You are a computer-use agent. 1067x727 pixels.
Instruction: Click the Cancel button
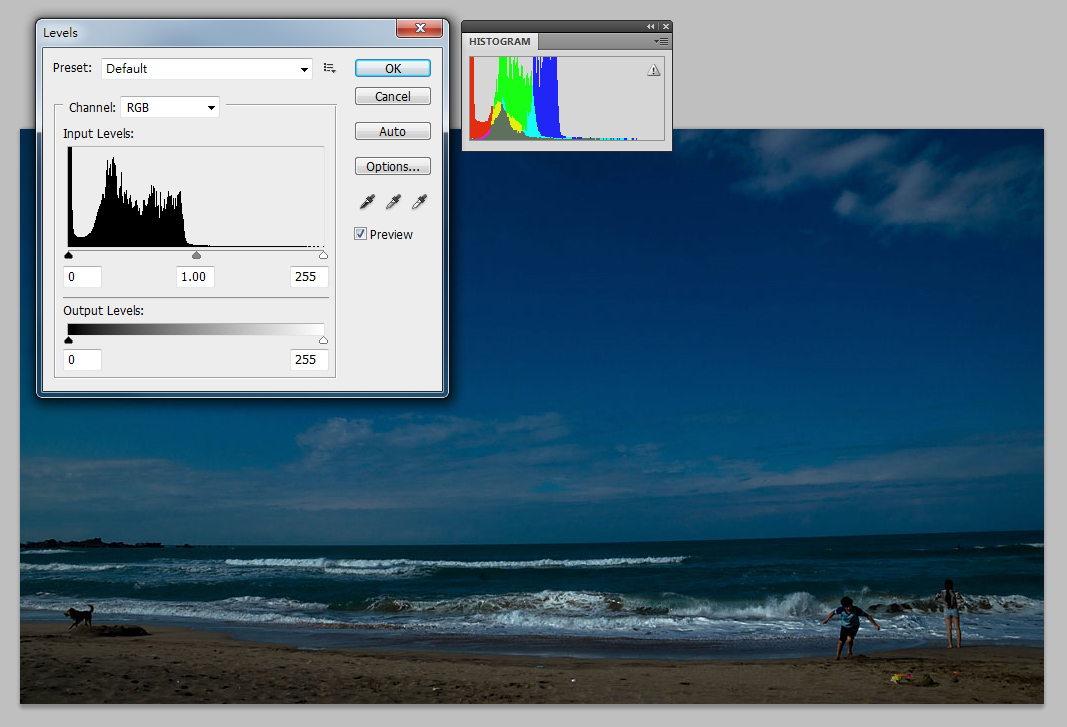[392, 97]
